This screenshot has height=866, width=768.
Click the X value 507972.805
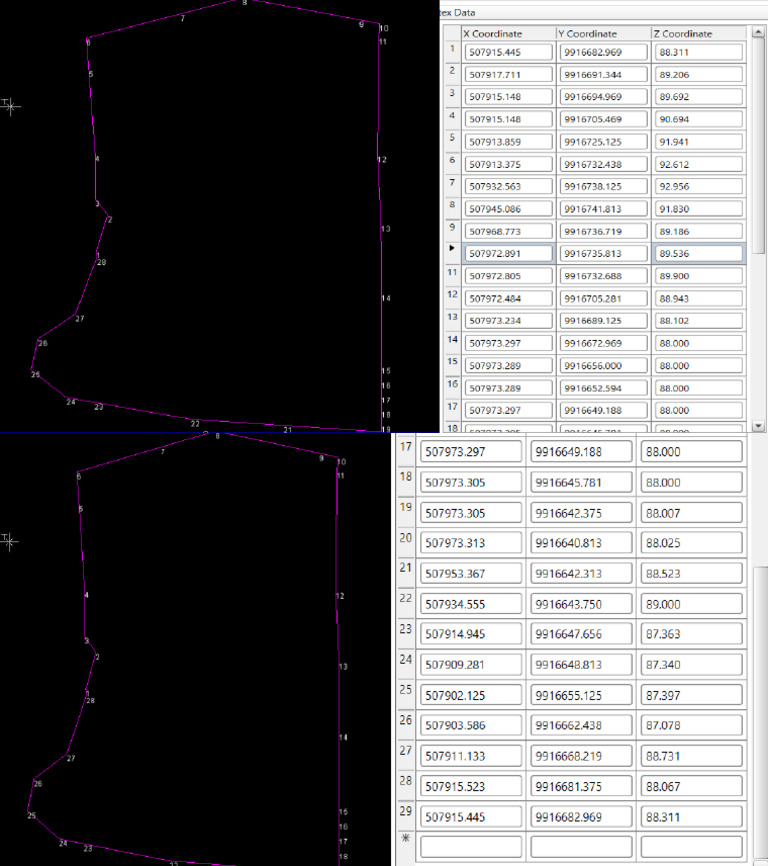tap(509, 276)
